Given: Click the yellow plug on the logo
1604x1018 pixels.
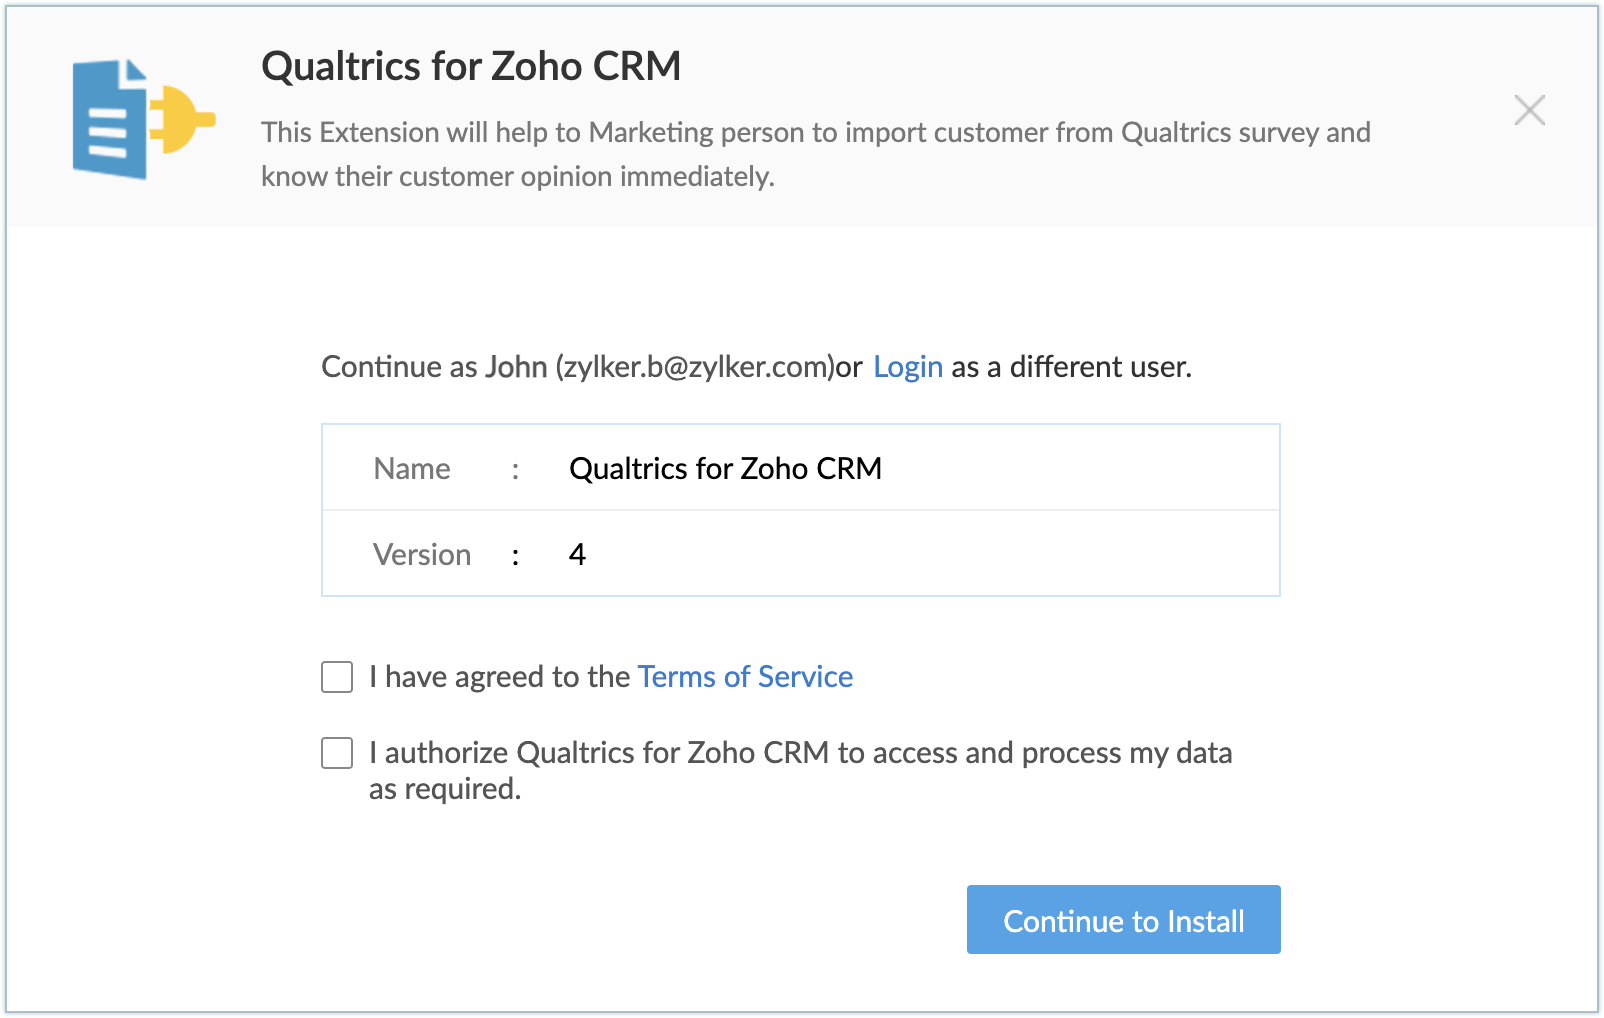Looking at the screenshot, I should pyautogui.click(x=183, y=119).
